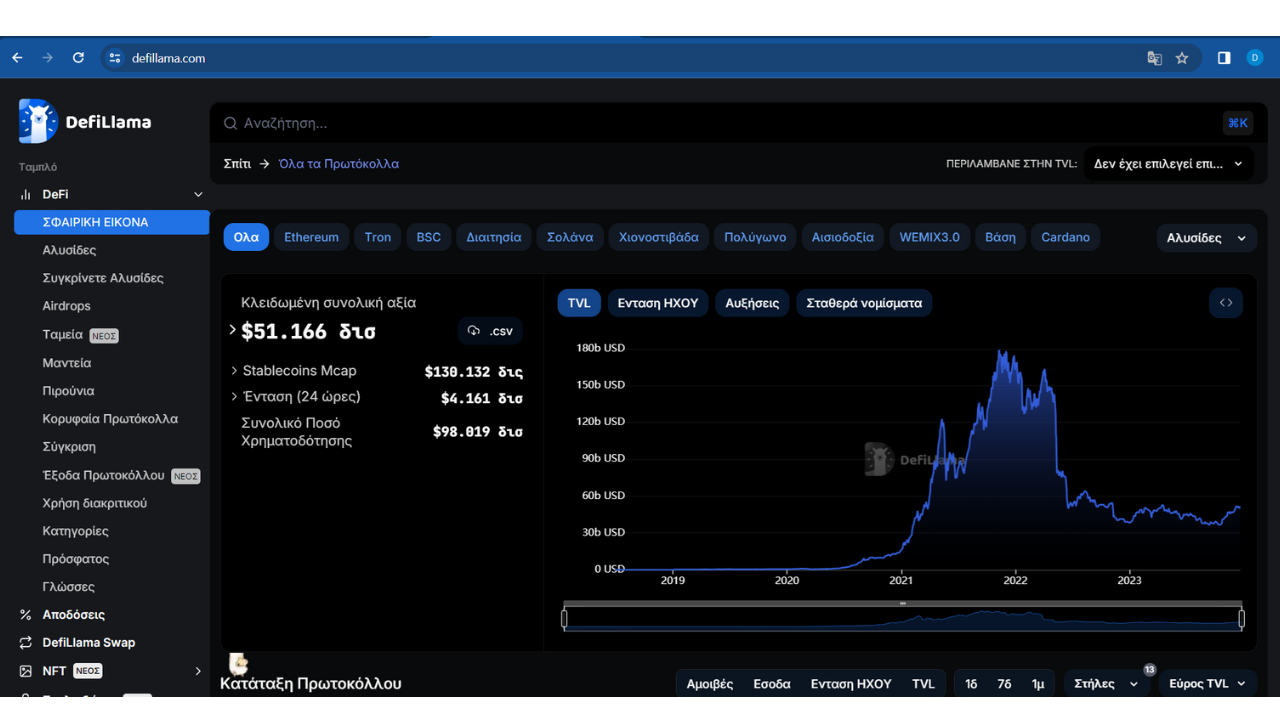
Task: Expand the $51.166 total value arrow
Action: pos(233,329)
